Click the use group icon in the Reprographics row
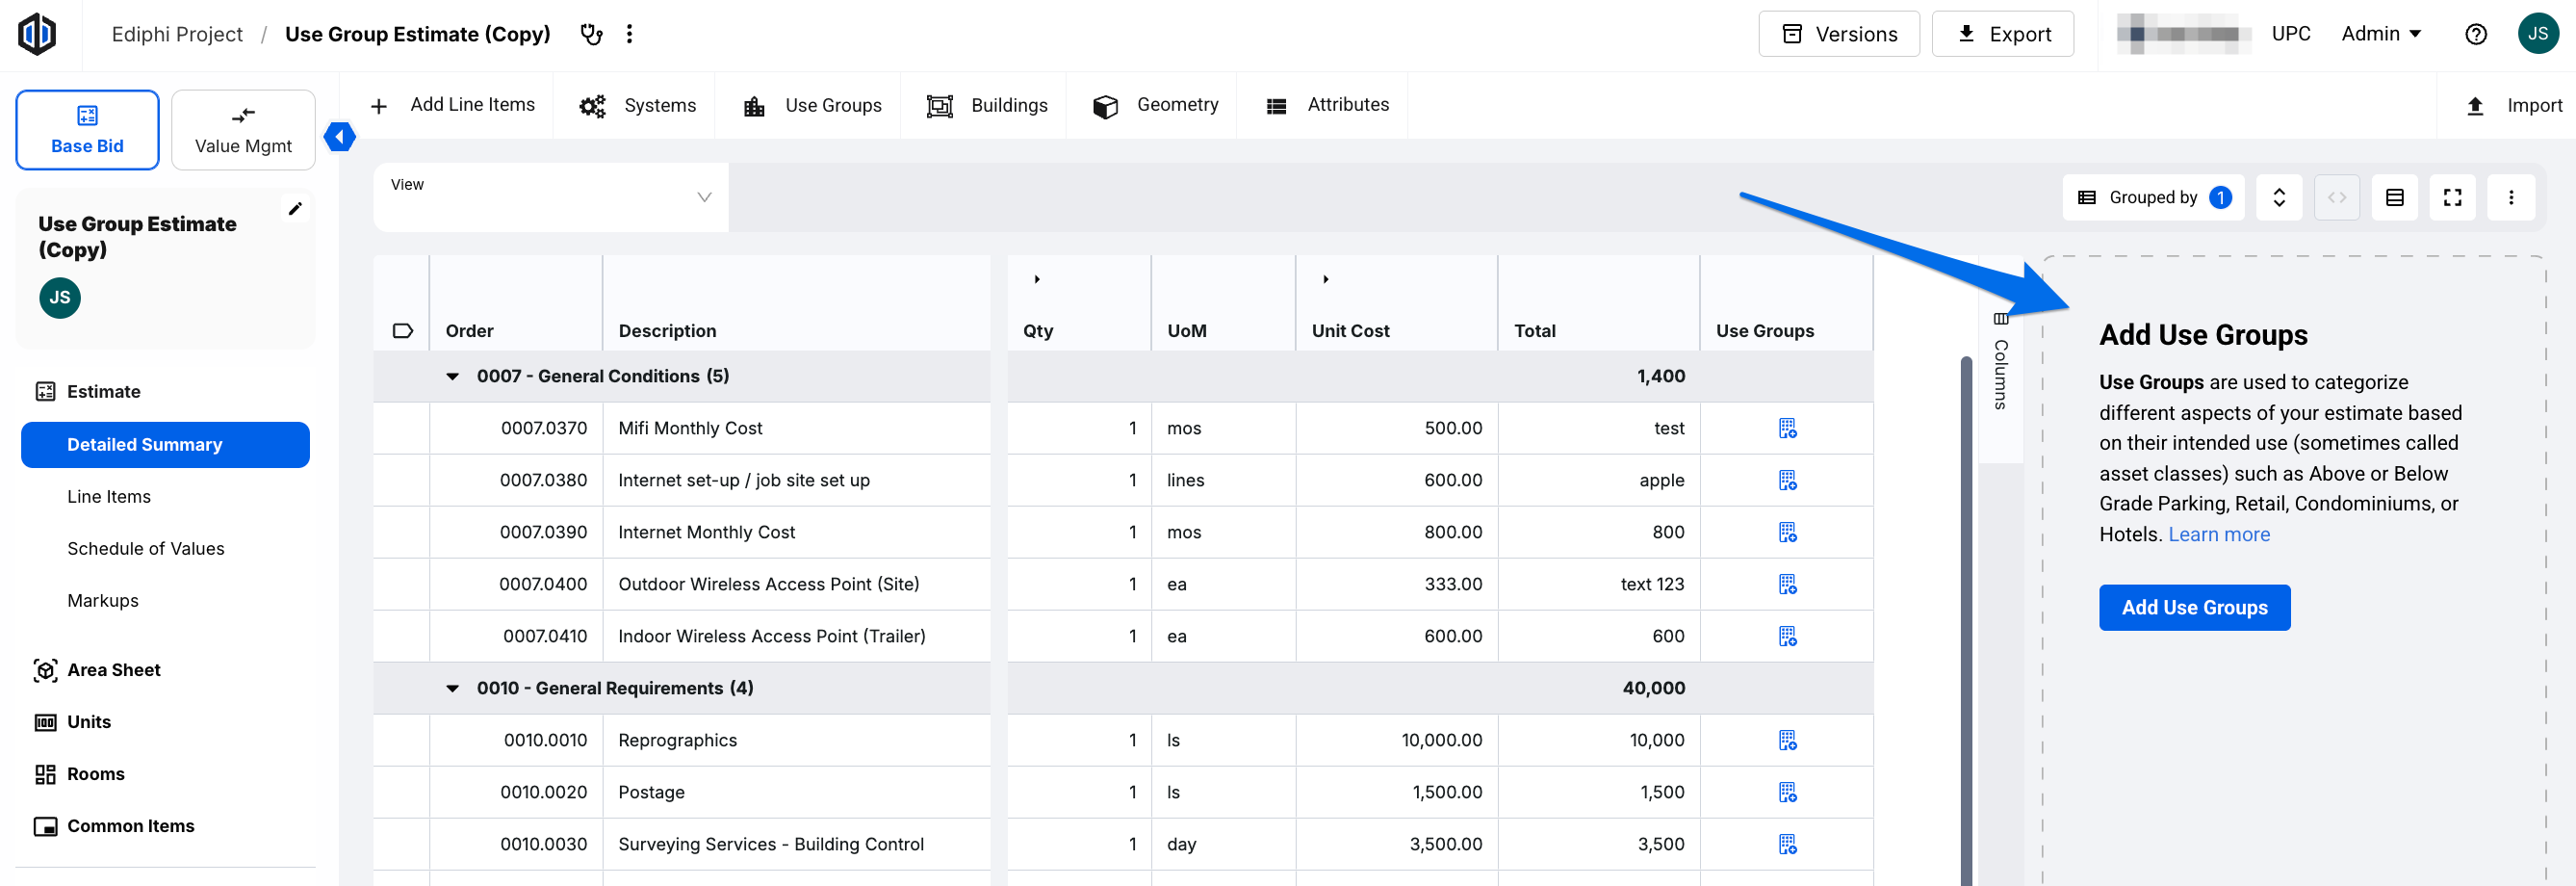 (1787, 740)
